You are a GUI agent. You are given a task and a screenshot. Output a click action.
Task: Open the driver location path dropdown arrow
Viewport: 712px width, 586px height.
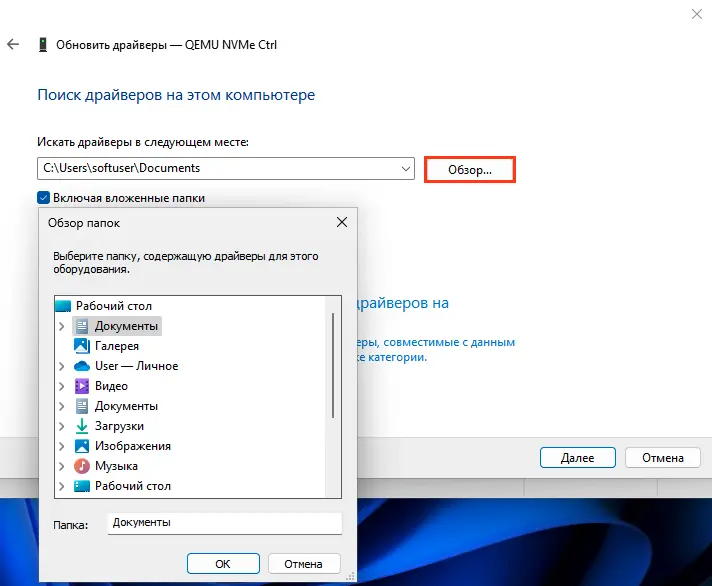click(403, 169)
